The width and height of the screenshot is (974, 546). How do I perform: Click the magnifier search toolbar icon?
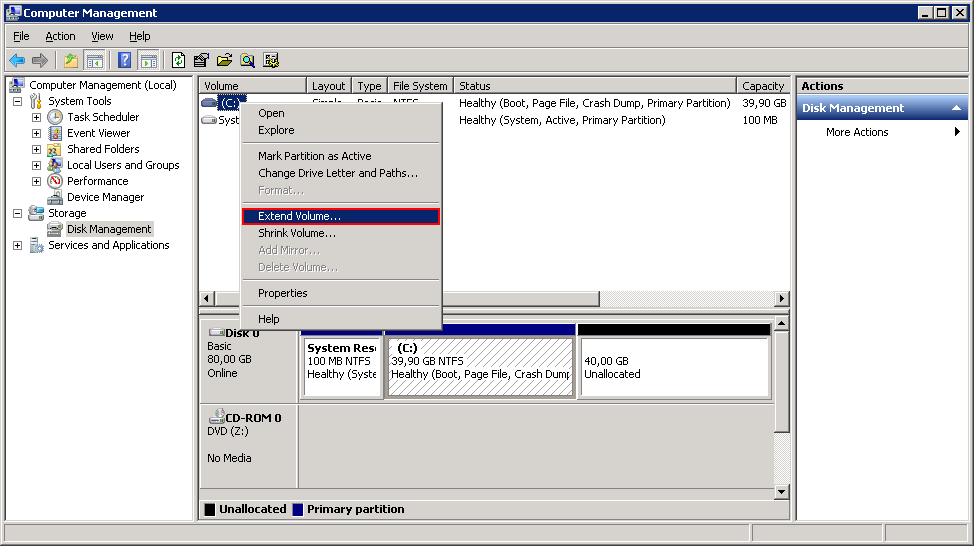(x=247, y=60)
